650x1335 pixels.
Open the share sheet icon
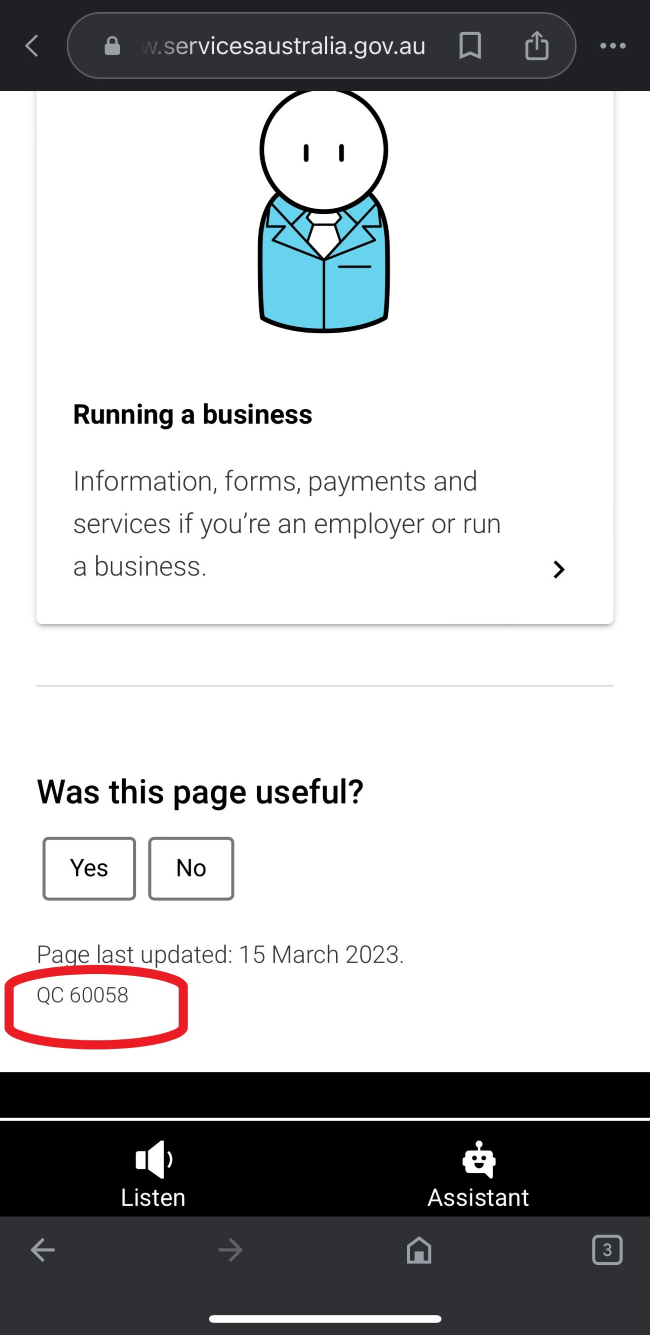(x=537, y=45)
